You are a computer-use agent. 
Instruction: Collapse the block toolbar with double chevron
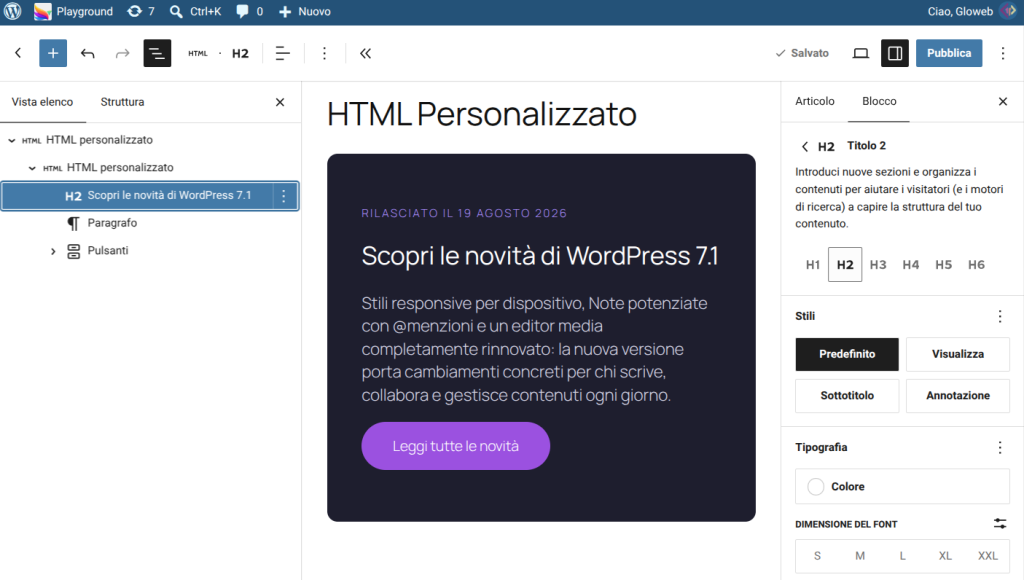(365, 53)
